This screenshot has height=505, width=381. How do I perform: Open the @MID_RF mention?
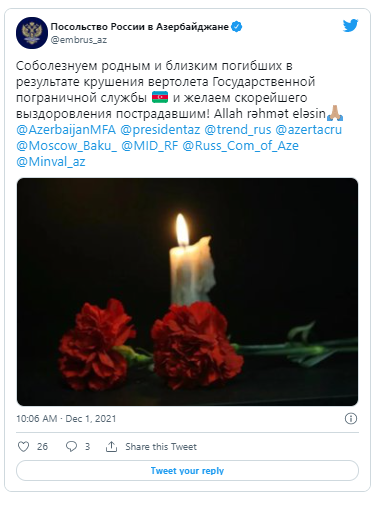click(x=150, y=146)
